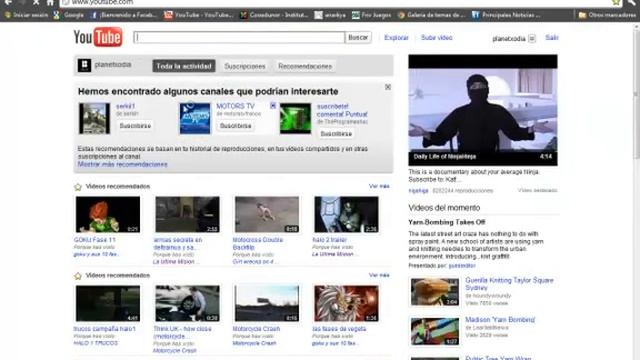Click the 'Yarn Bombing Takes Off' heading

[x=447, y=222]
